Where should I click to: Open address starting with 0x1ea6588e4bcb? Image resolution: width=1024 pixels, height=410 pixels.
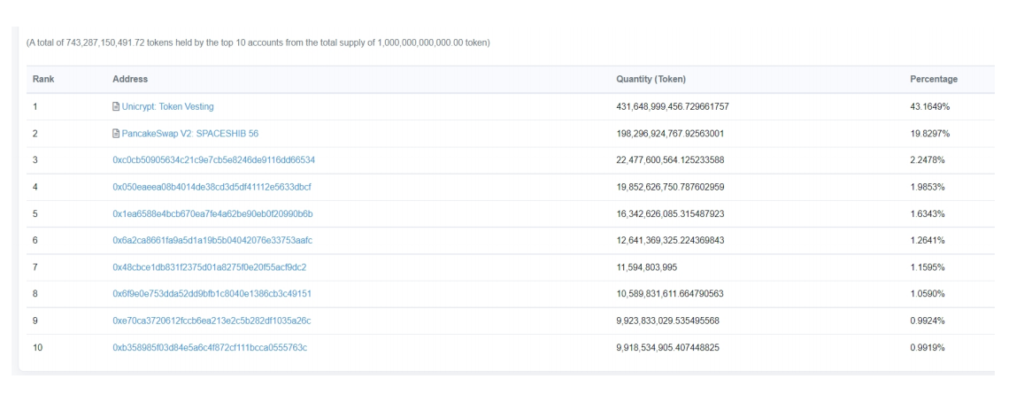[213, 213]
